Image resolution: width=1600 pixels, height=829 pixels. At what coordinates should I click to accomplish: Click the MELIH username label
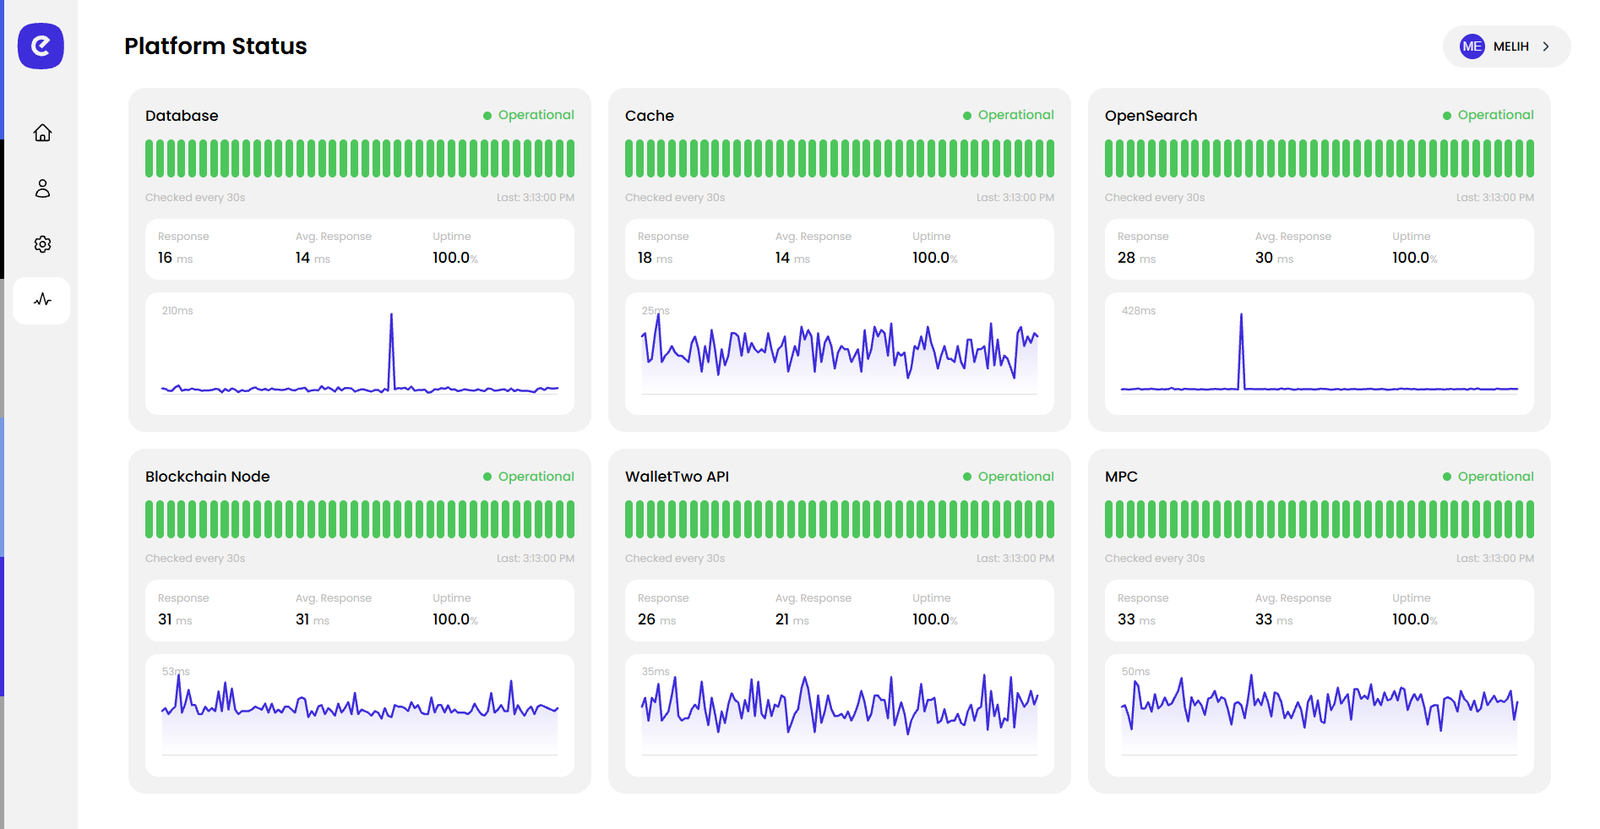pyautogui.click(x=1511, y=46)
